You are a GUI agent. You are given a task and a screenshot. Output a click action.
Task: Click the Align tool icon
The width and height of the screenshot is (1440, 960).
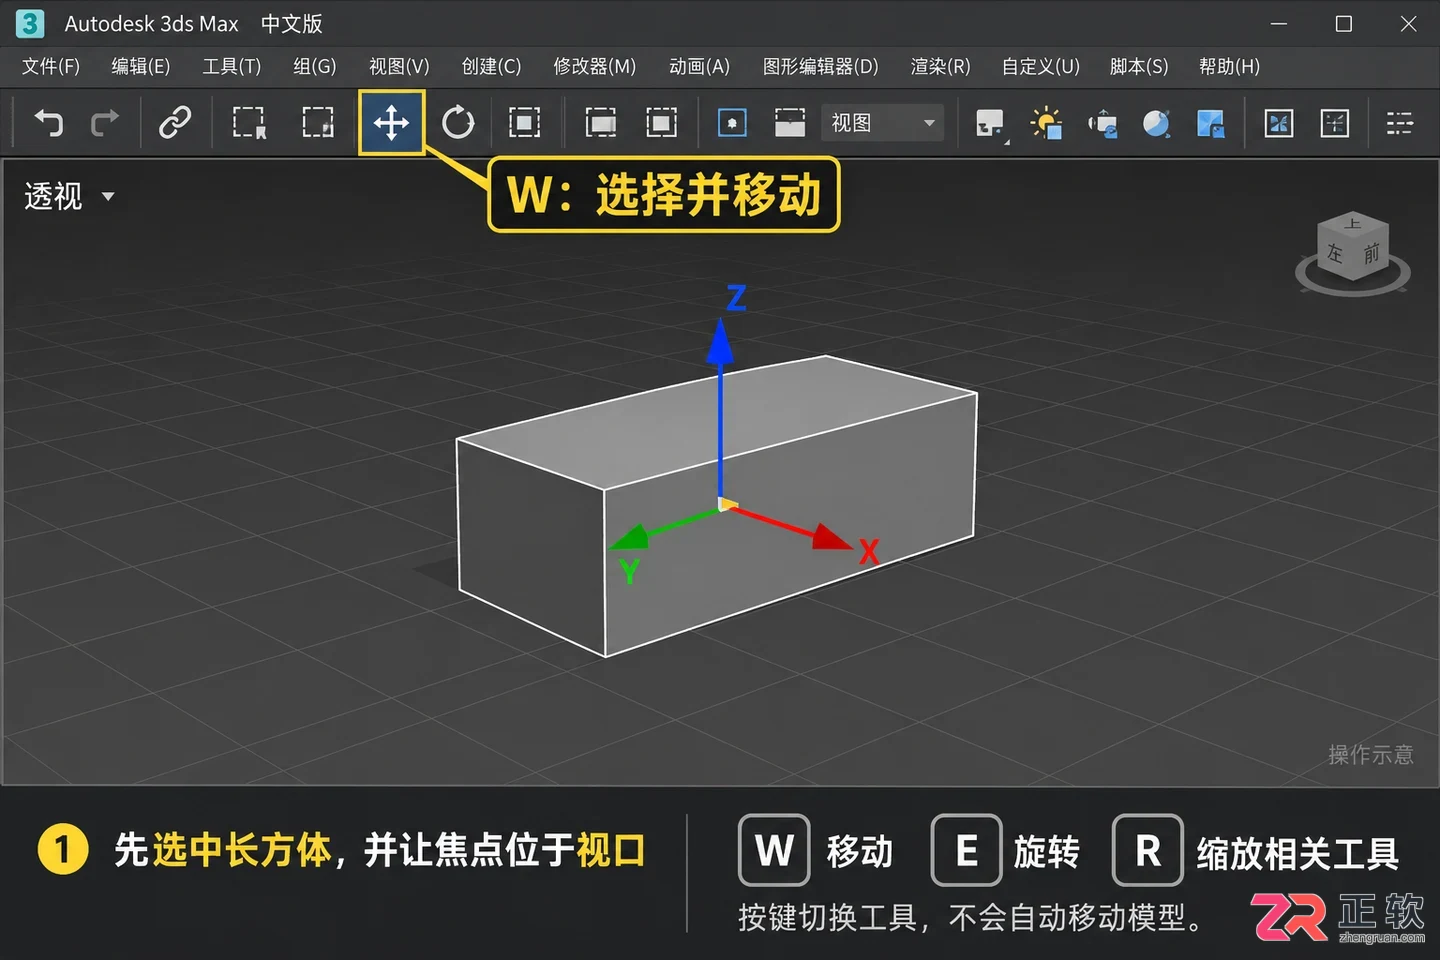(1335, 123)
